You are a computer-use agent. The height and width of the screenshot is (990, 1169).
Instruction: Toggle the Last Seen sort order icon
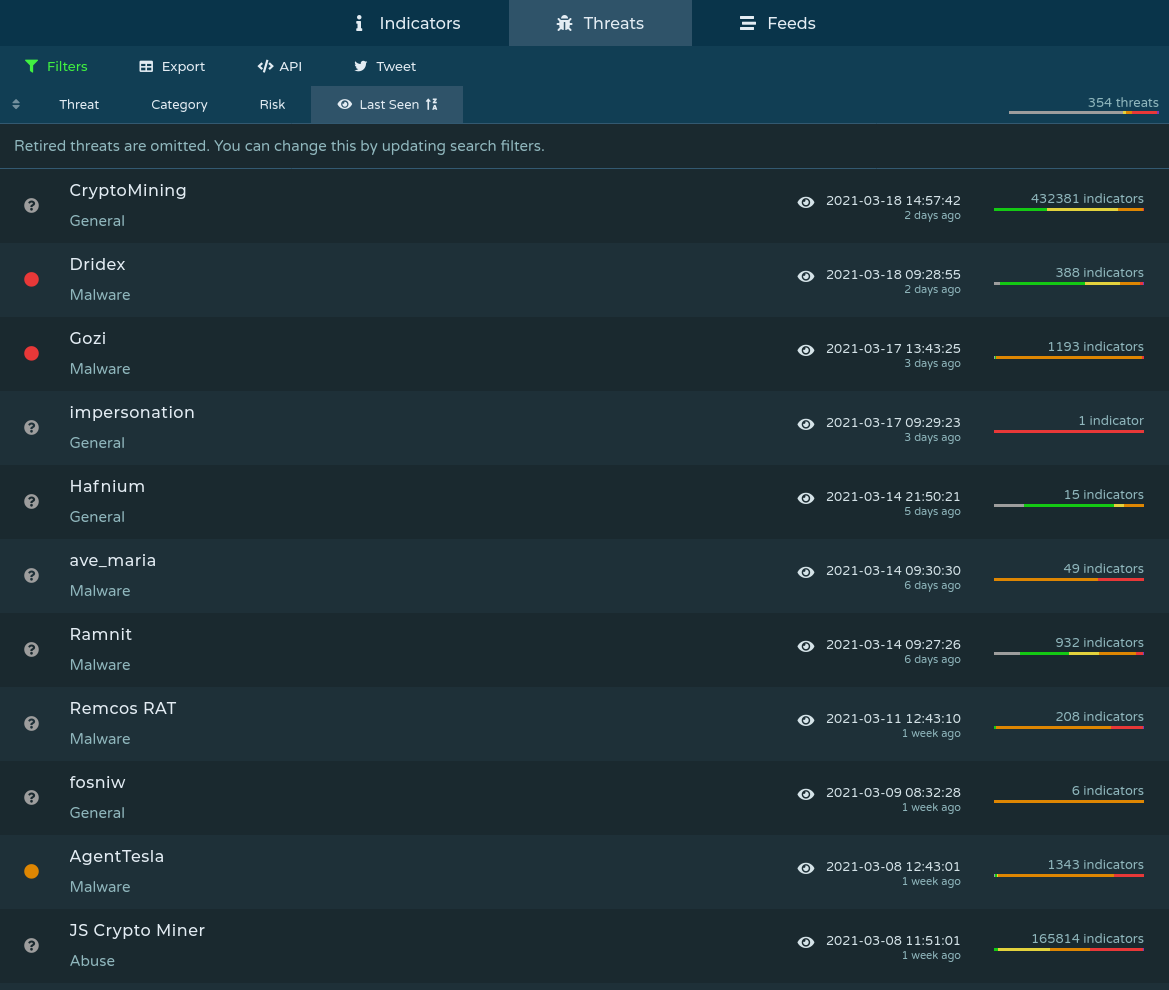click(431, 104)
